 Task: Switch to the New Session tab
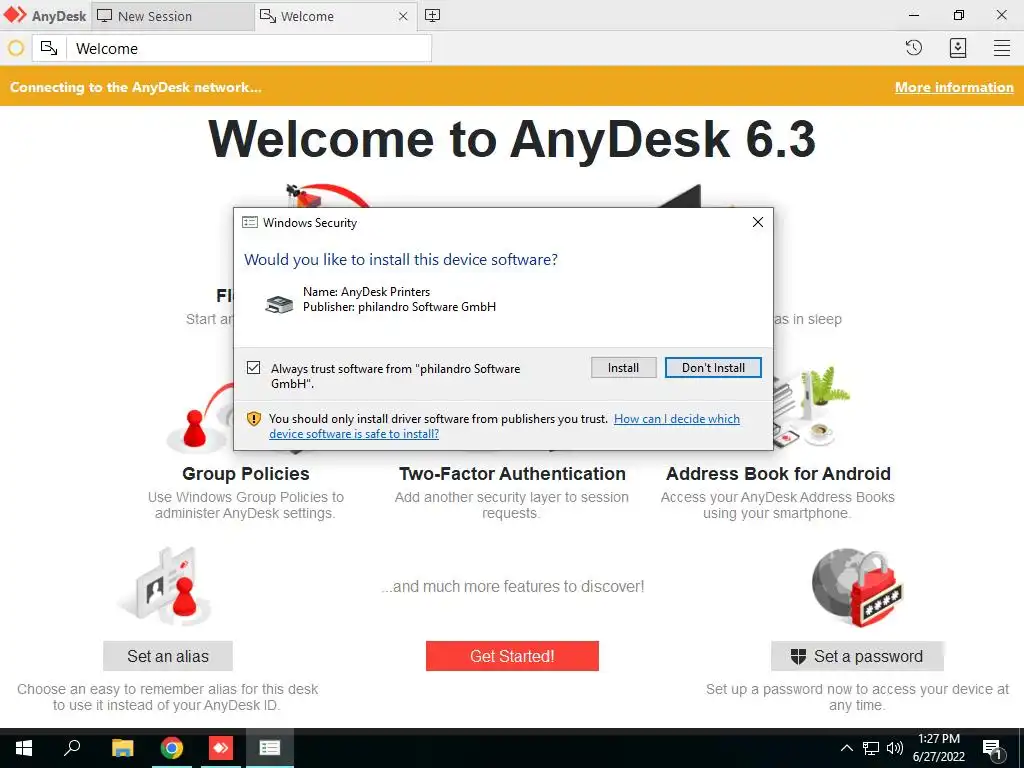tap(172, 16)
